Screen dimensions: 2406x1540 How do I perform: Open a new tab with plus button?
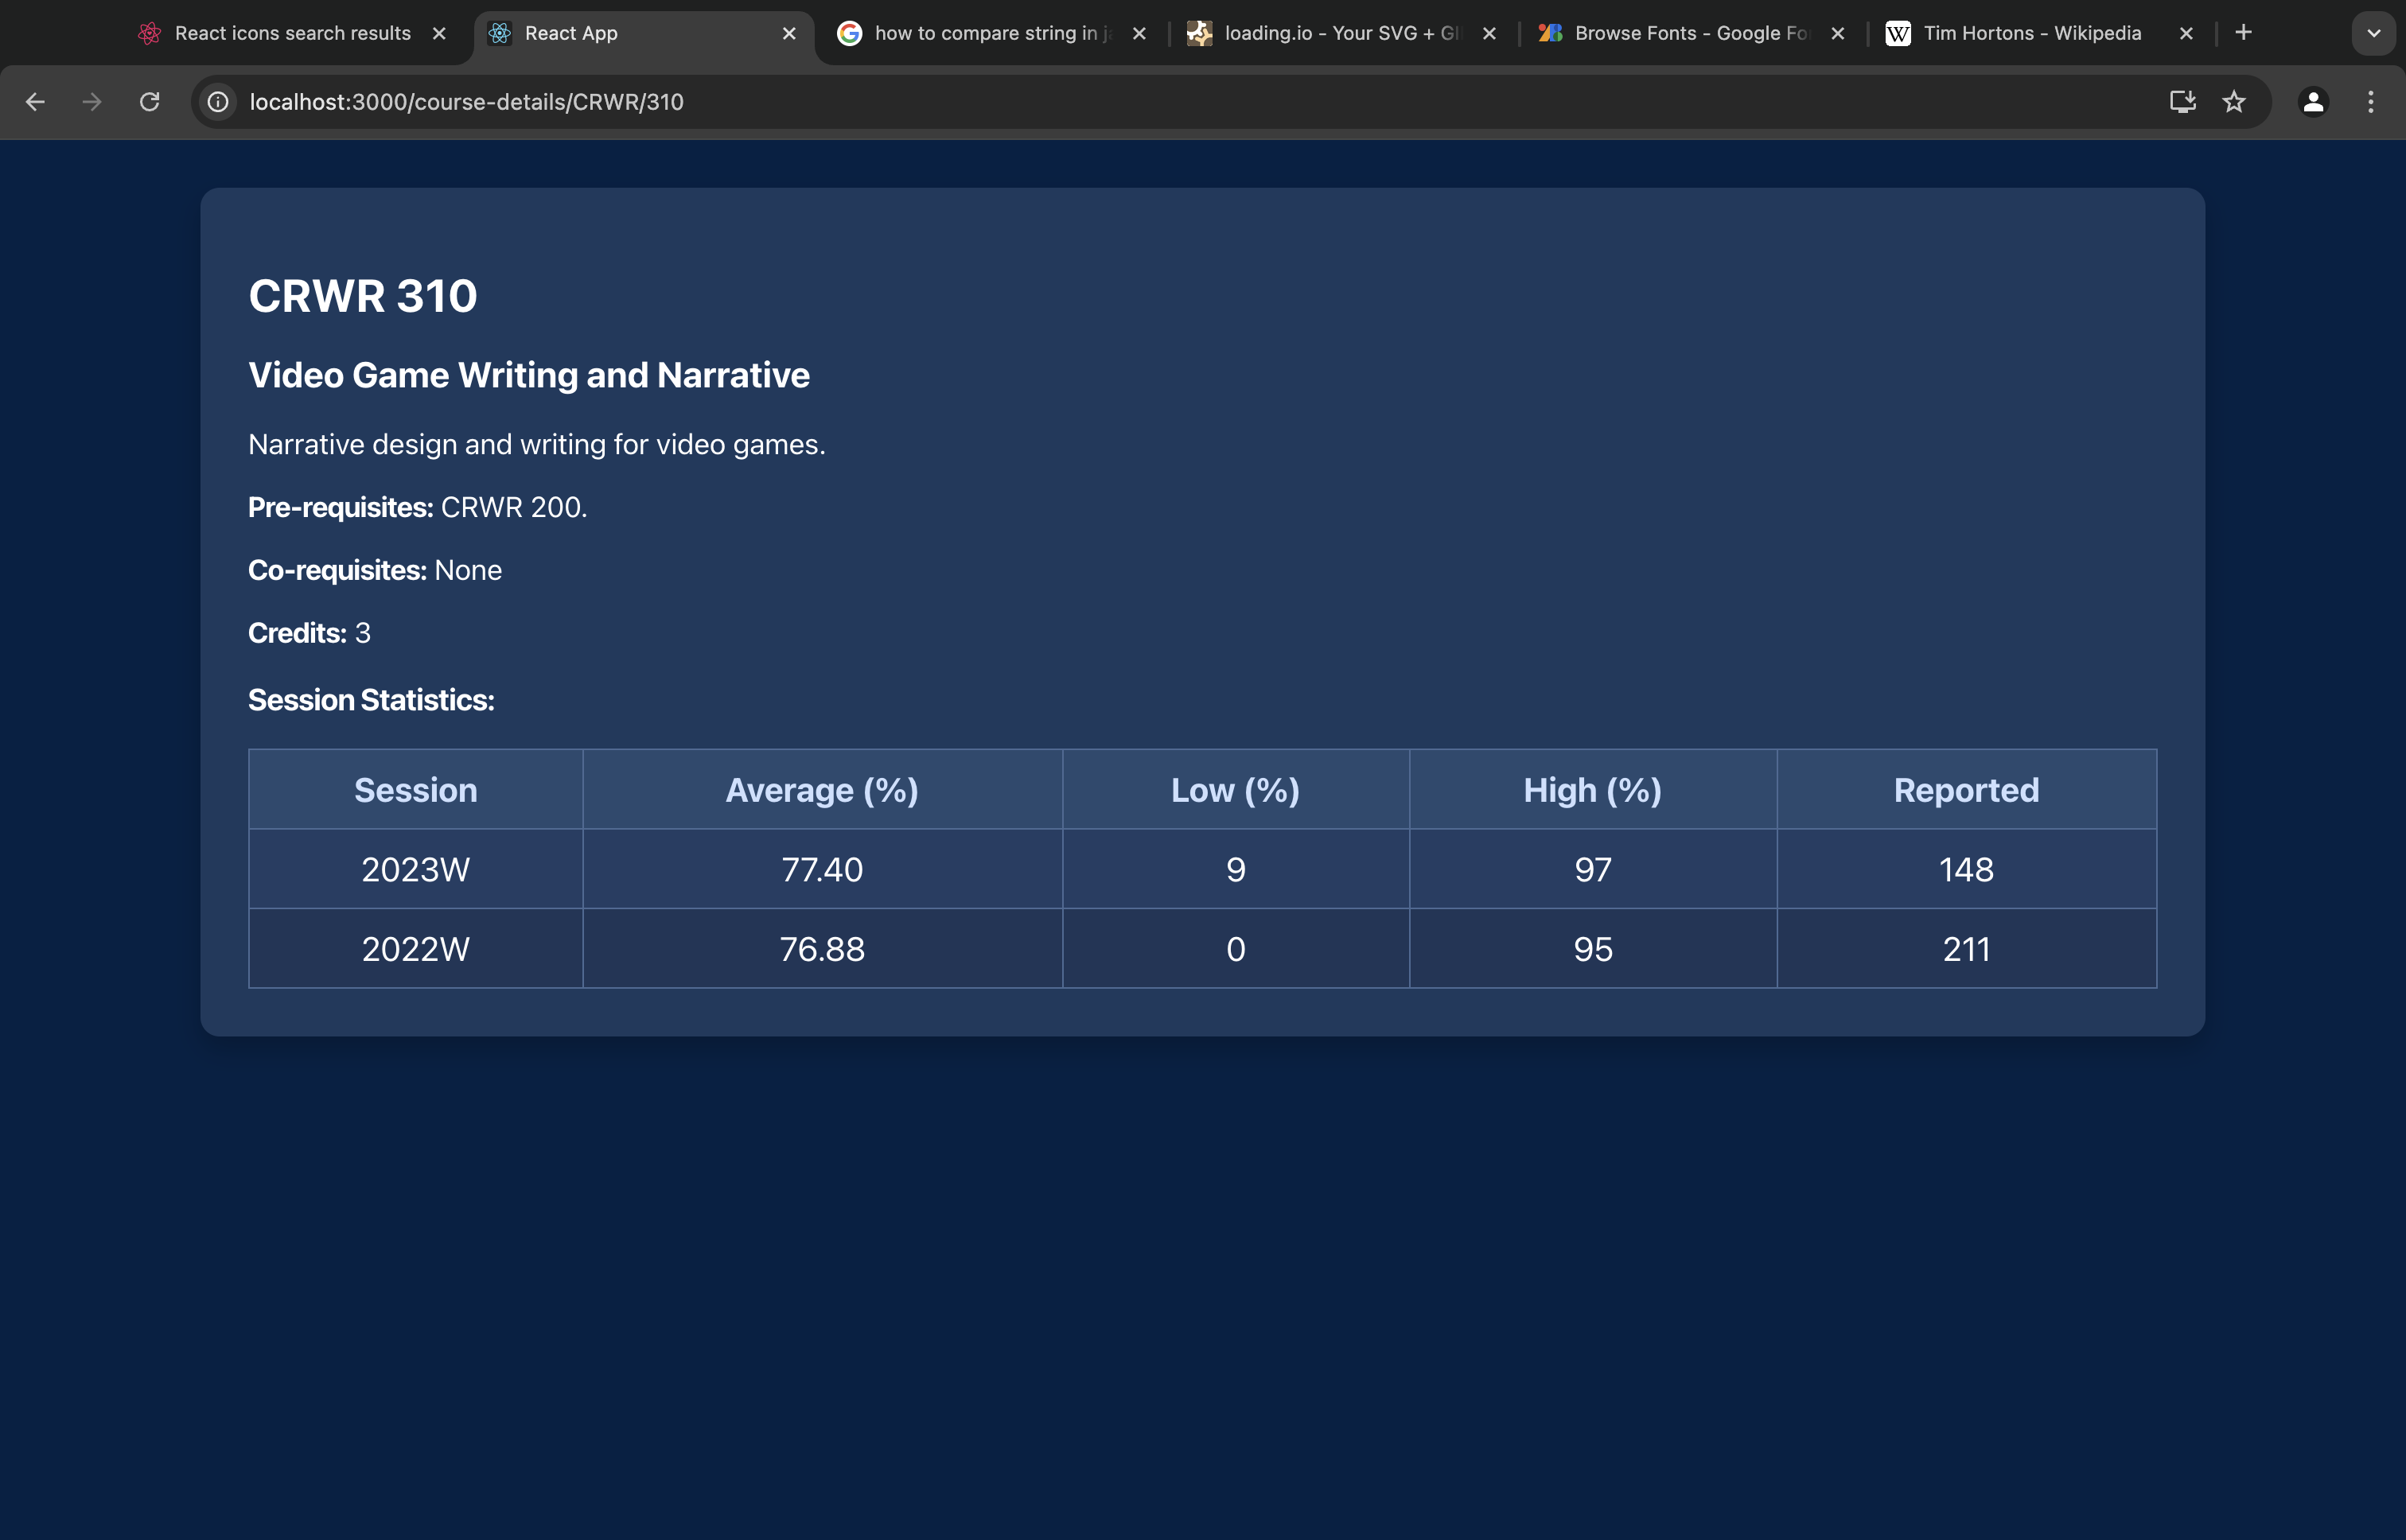(x=2244, y=33)
